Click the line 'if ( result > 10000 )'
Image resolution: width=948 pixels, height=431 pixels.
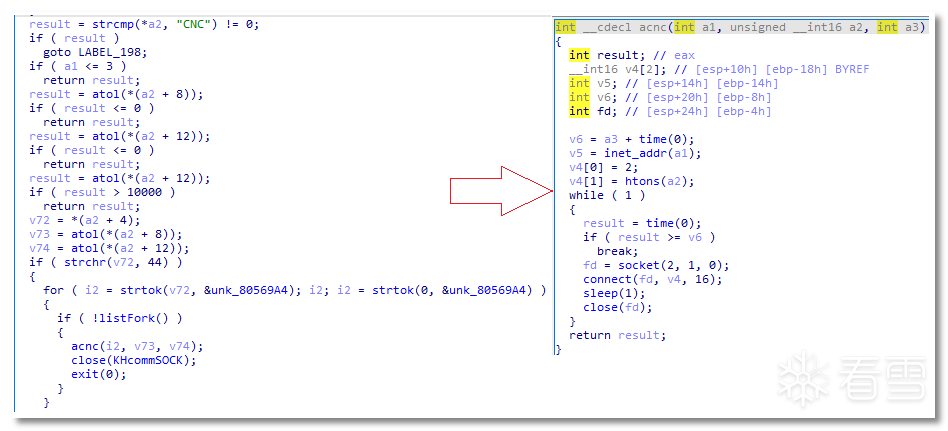(102, 192)
